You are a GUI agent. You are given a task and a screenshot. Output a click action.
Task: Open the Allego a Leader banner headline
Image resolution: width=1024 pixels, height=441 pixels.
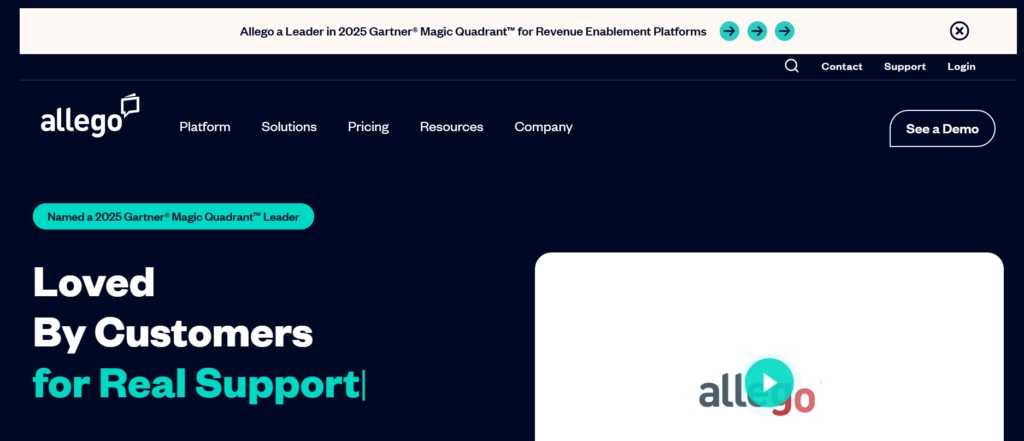[x=473, y=31]
